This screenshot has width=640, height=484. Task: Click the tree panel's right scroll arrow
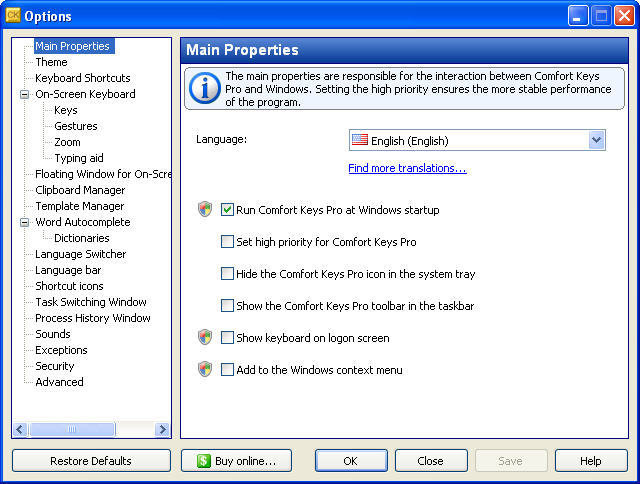162,429
